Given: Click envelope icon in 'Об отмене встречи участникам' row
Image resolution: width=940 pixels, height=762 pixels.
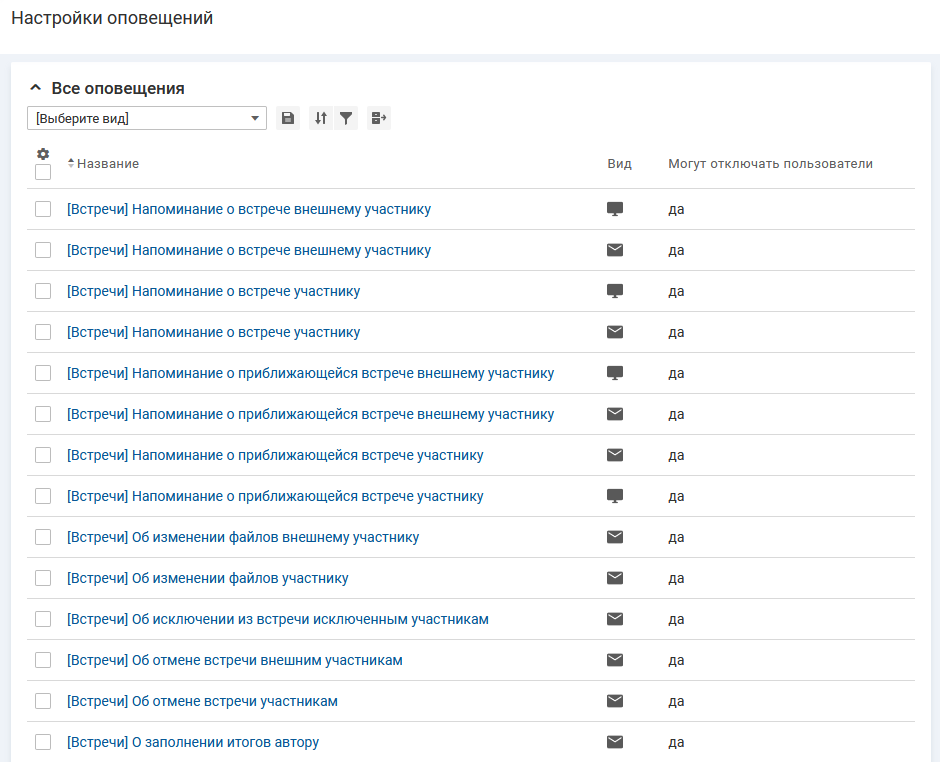Looking at the screenshot, I should pyautogui.click(x=615, y=701).
